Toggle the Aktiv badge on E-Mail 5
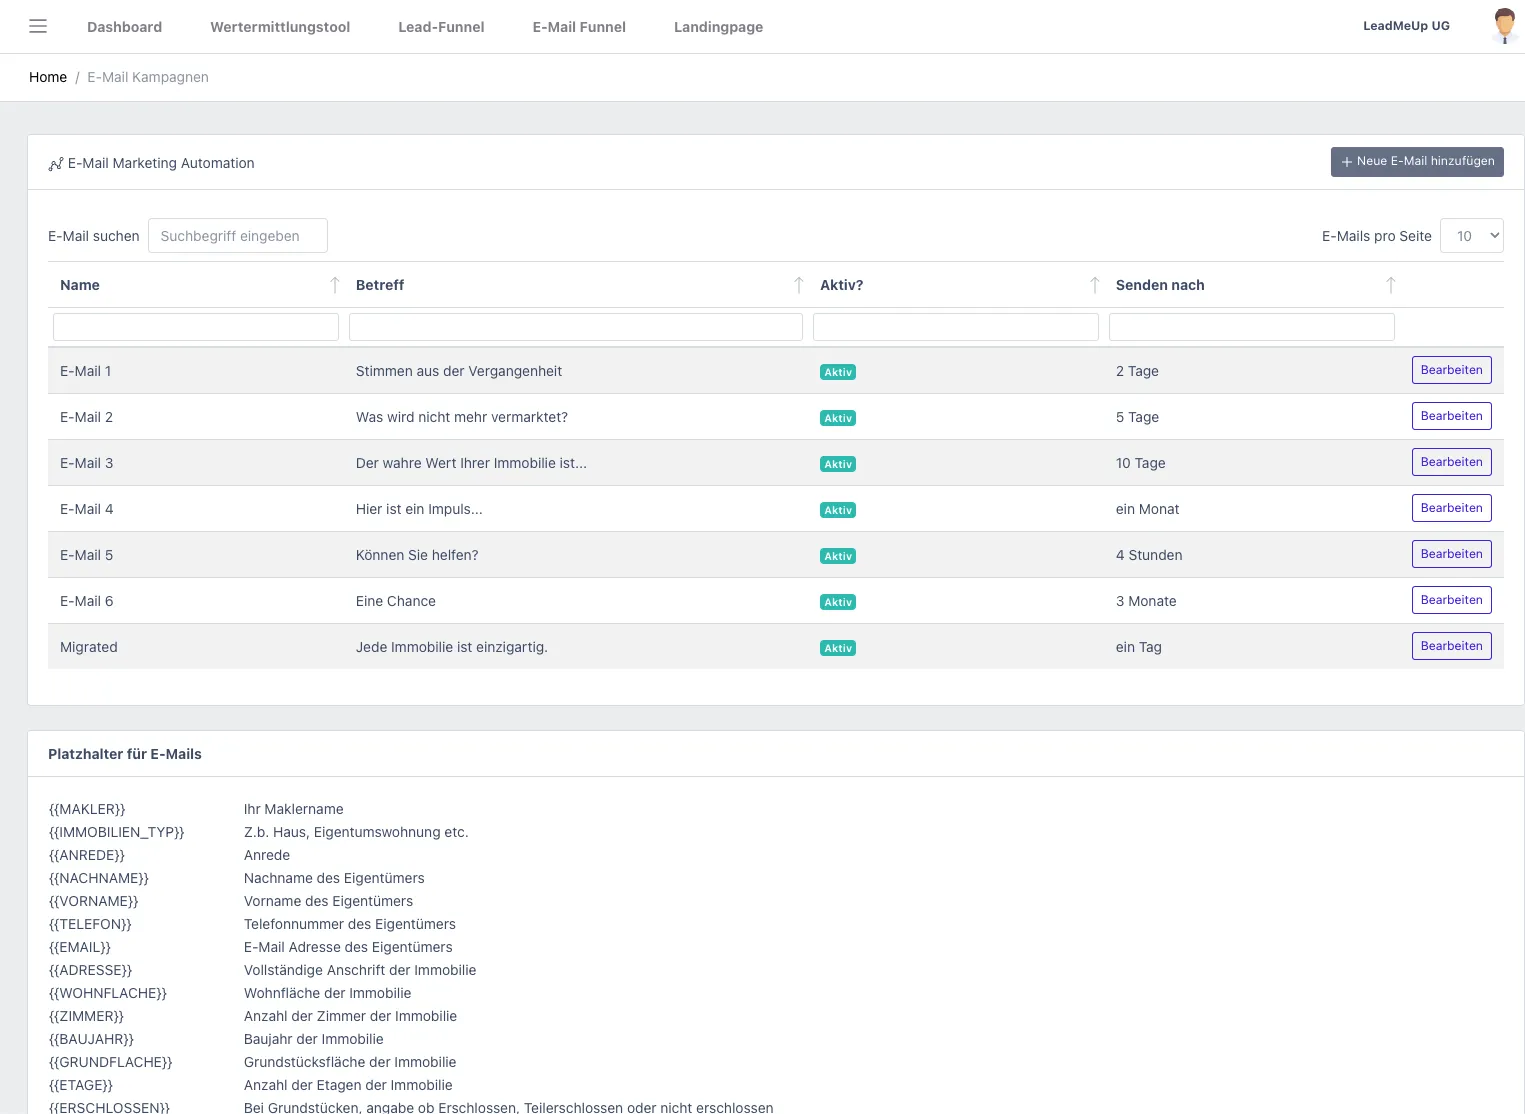The width and height of the screenshot is (1525, 1114). pyautogui.click(x=837, y=556)
